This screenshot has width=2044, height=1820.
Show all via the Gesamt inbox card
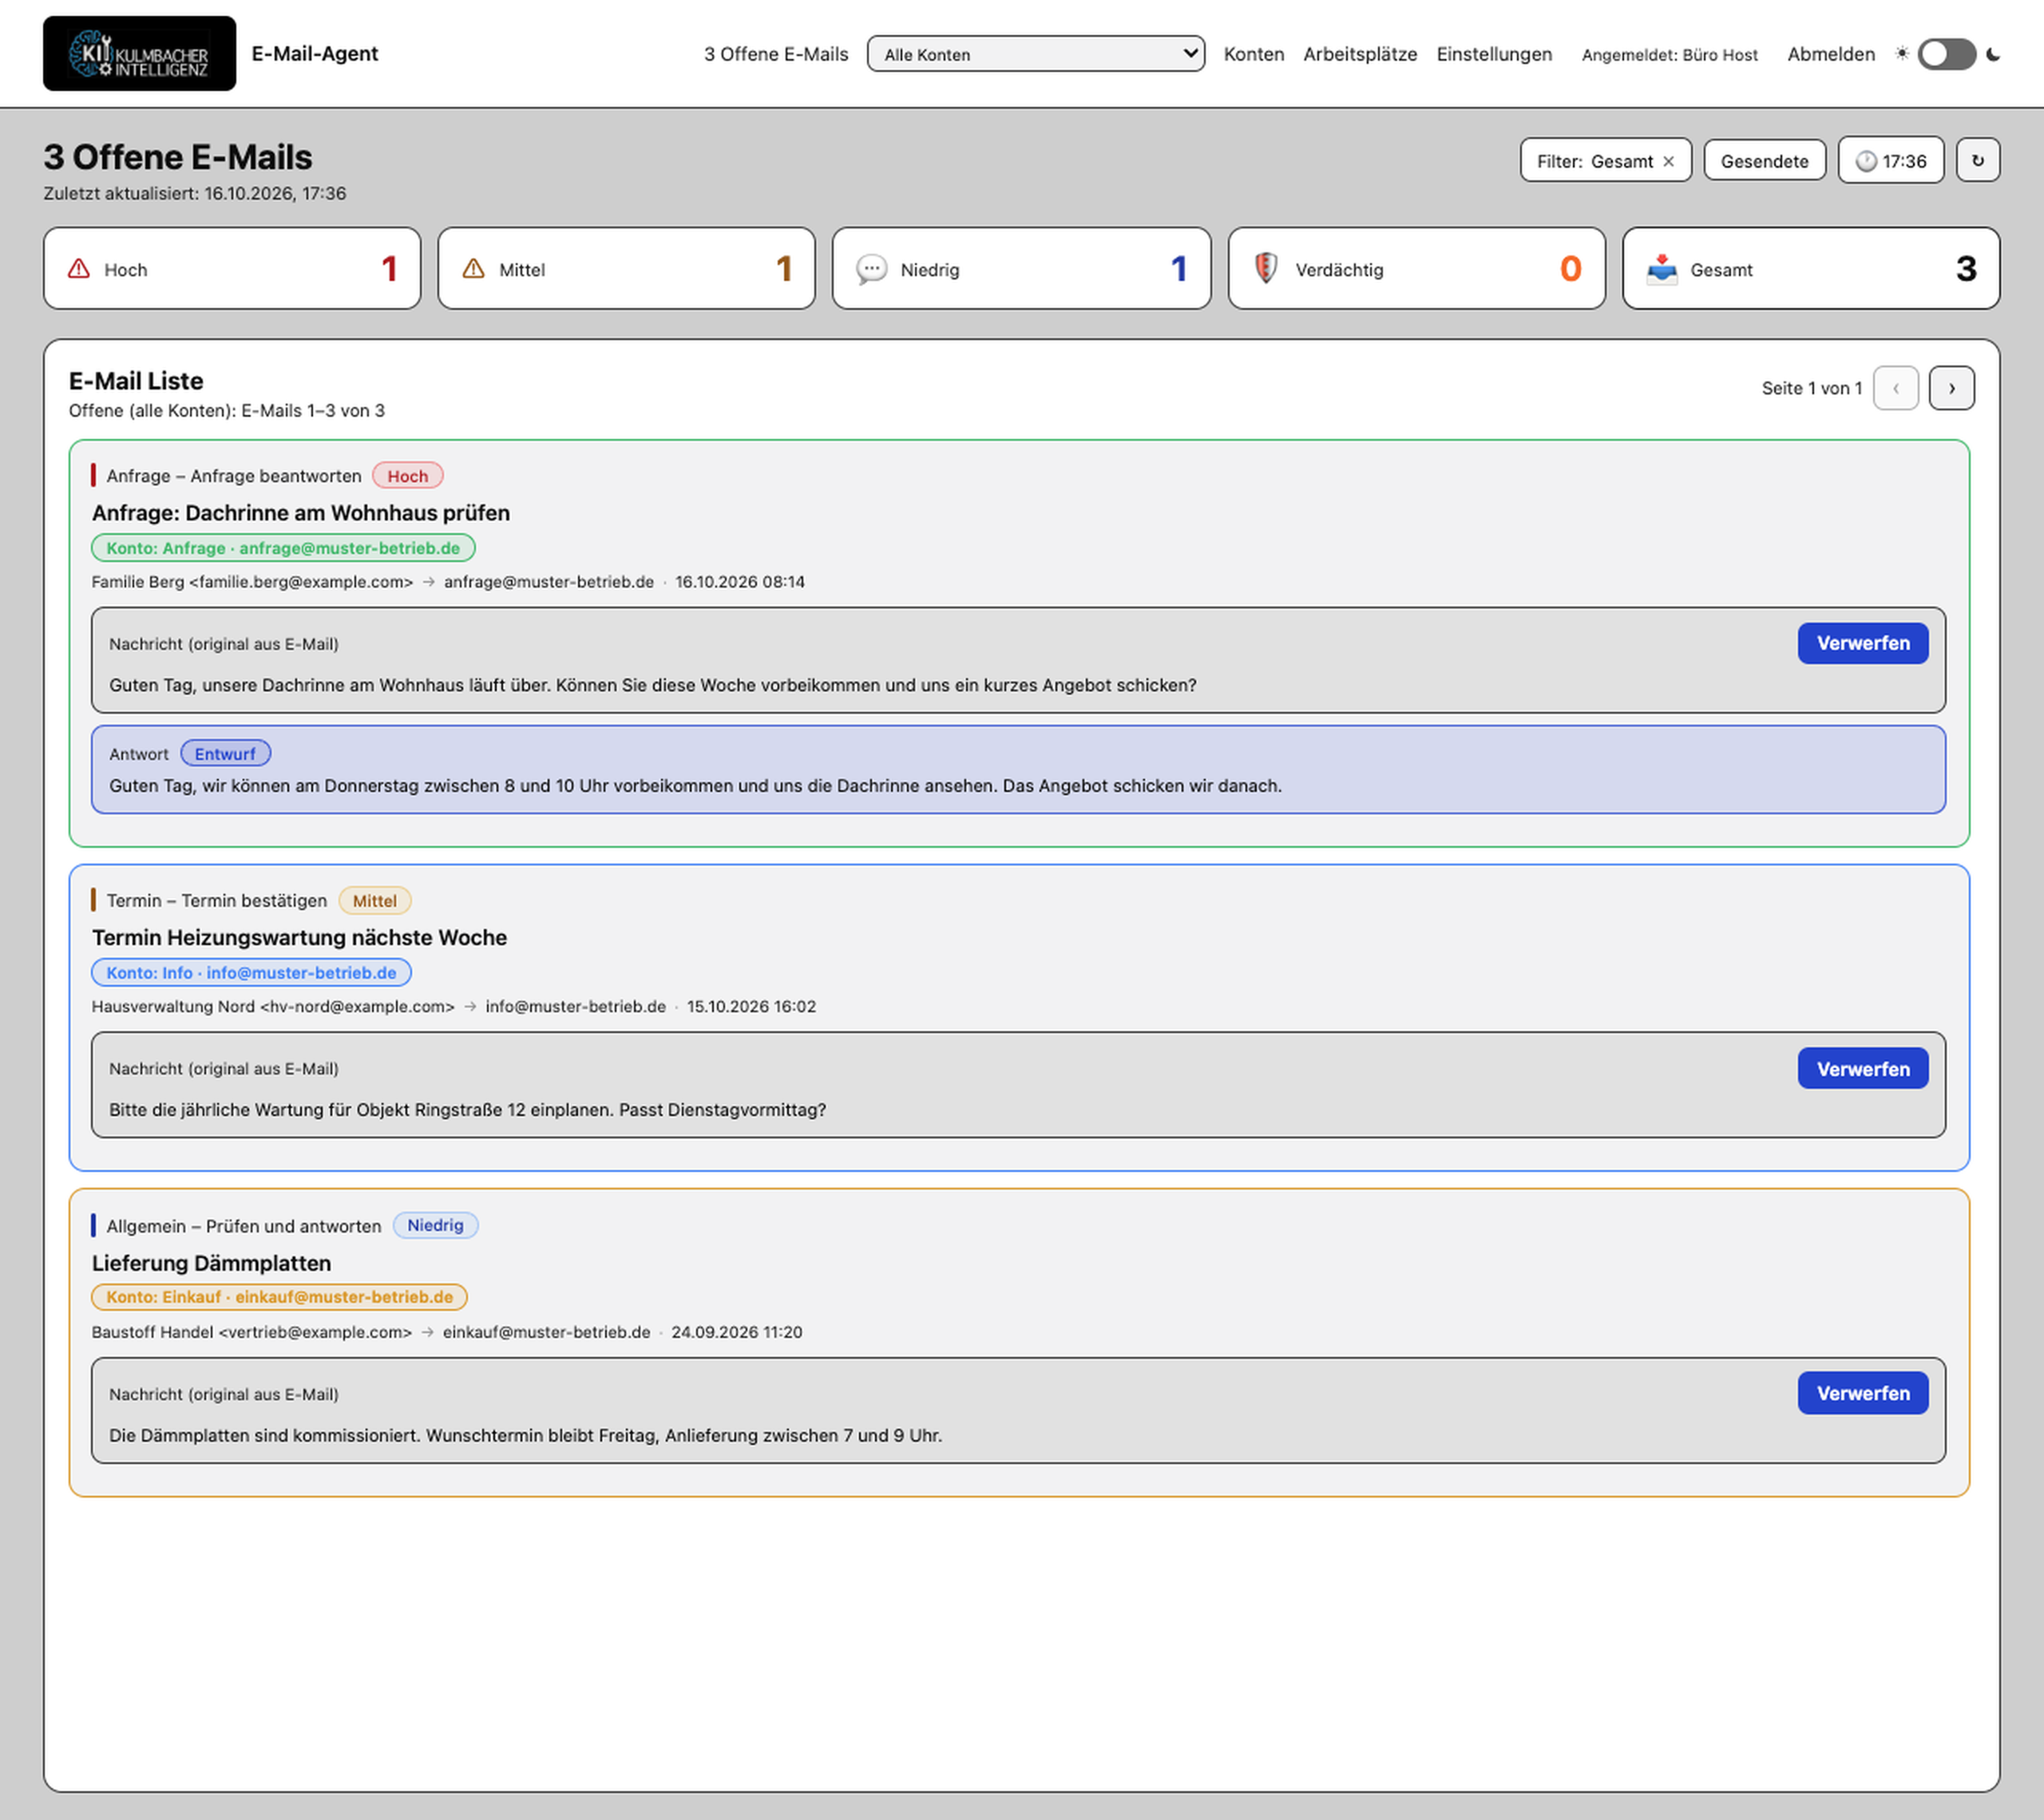[1811, 269]
